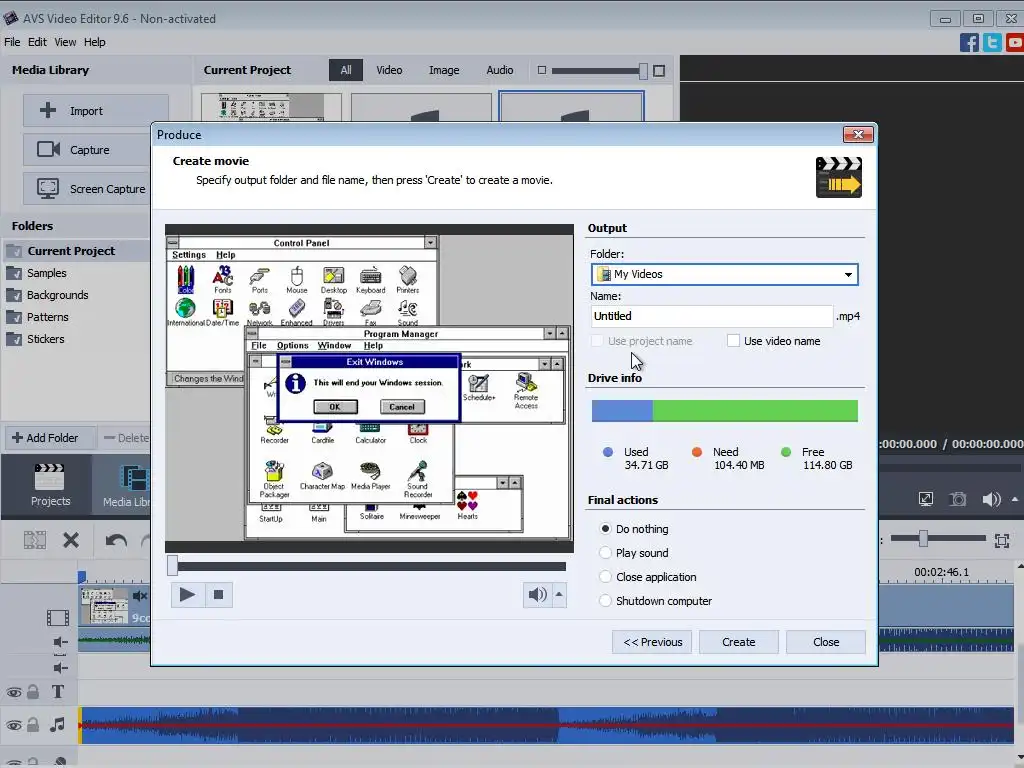Expand the main preview volume arrow

pos(1014,500)
